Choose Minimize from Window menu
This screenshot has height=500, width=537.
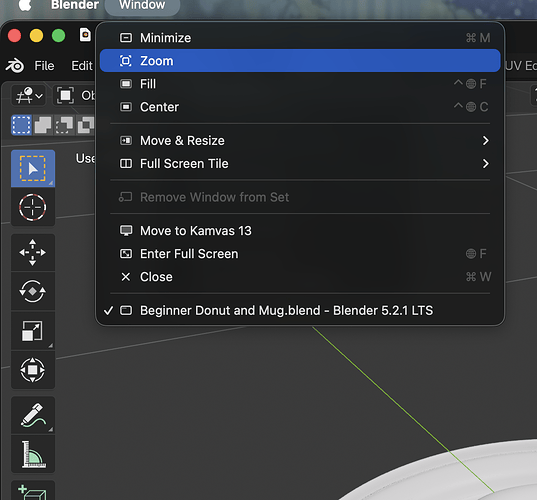click(x=300, y=38)
